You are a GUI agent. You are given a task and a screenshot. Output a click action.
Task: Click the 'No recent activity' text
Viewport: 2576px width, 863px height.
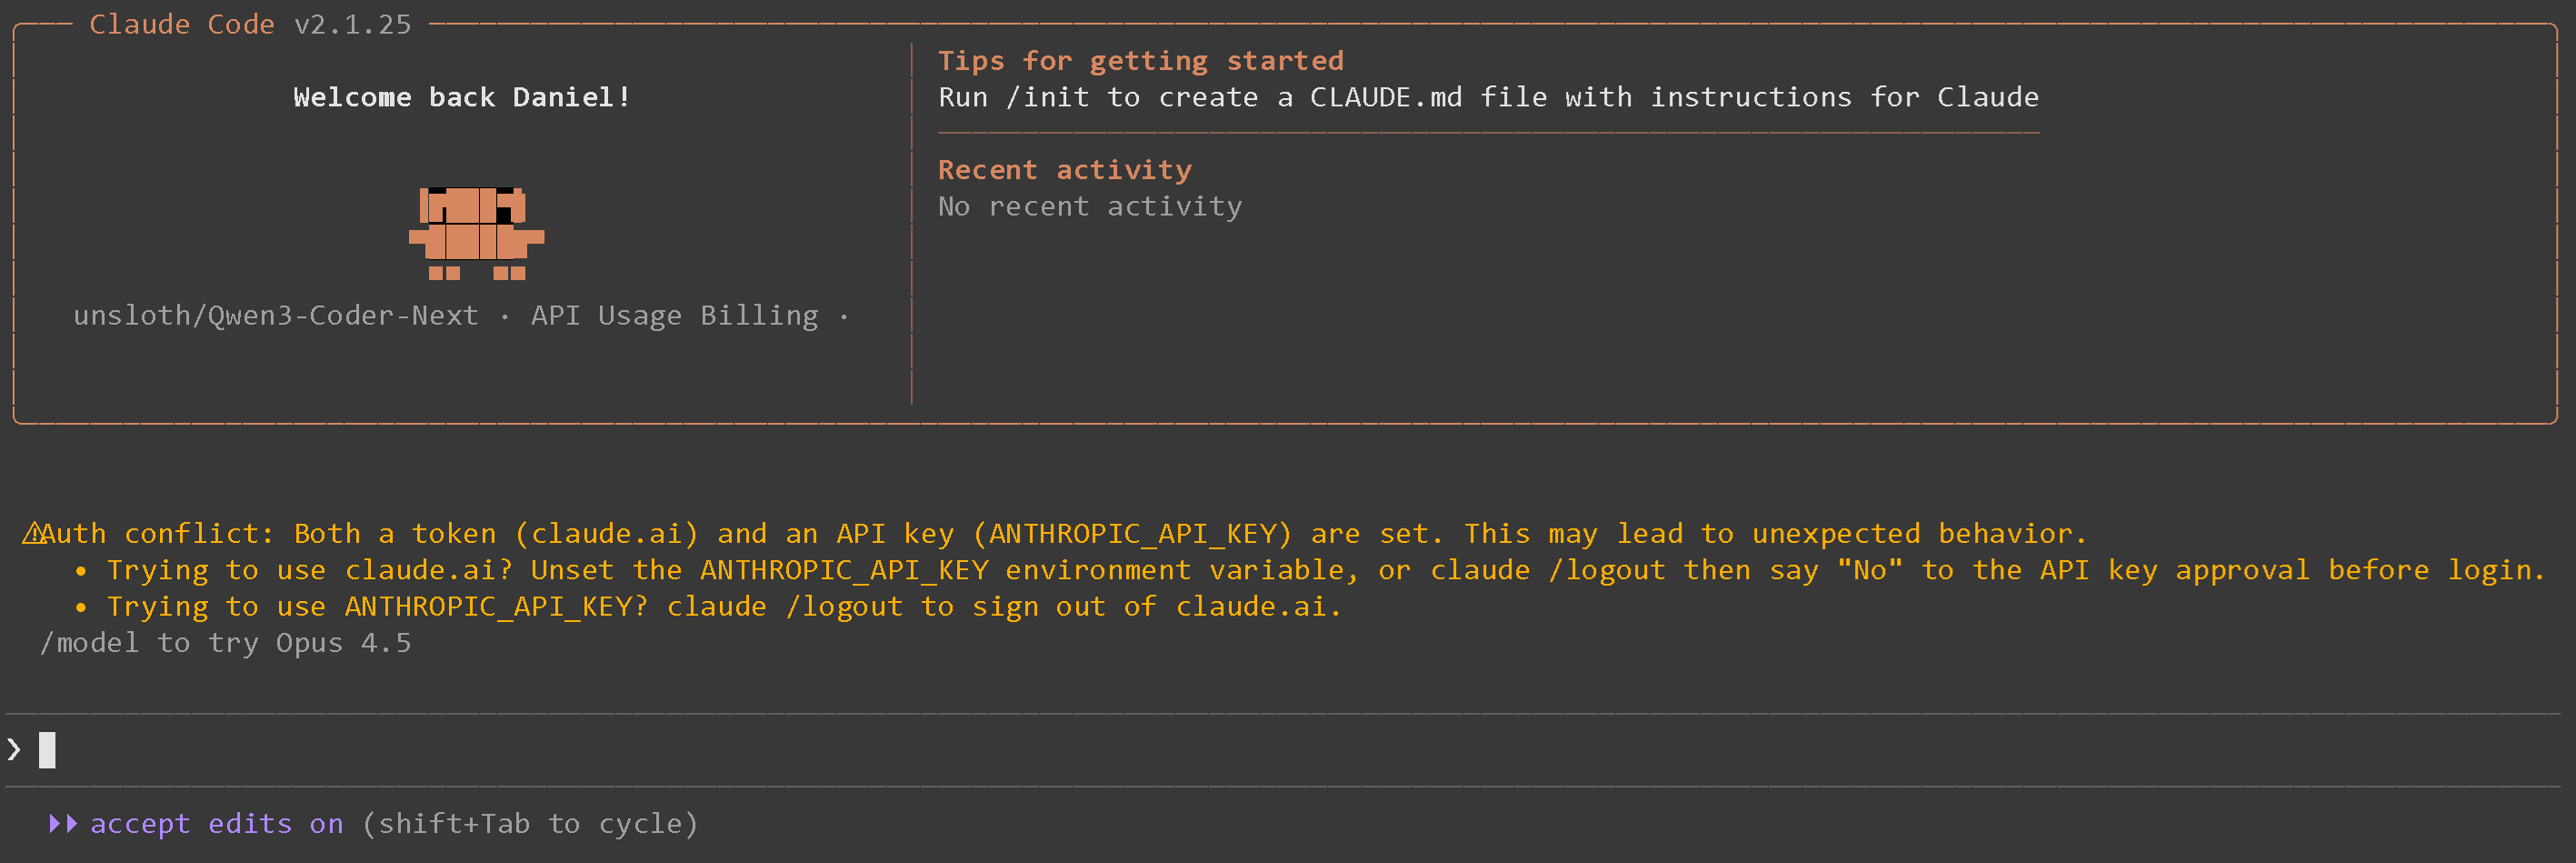(1089, 206)
